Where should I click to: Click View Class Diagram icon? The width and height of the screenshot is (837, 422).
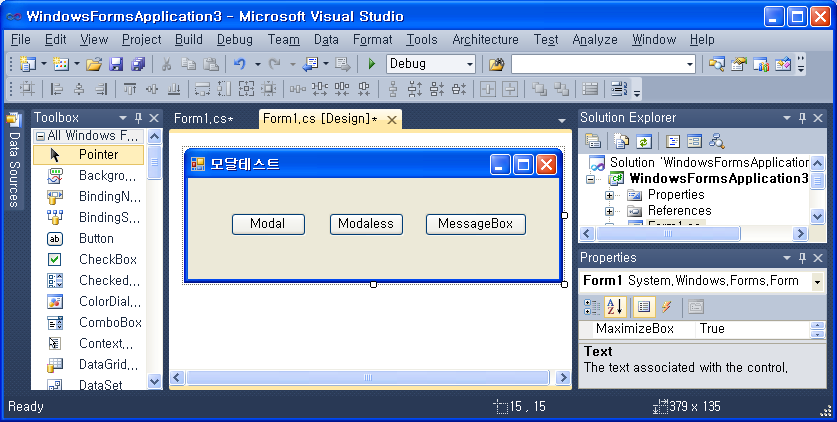717,141
